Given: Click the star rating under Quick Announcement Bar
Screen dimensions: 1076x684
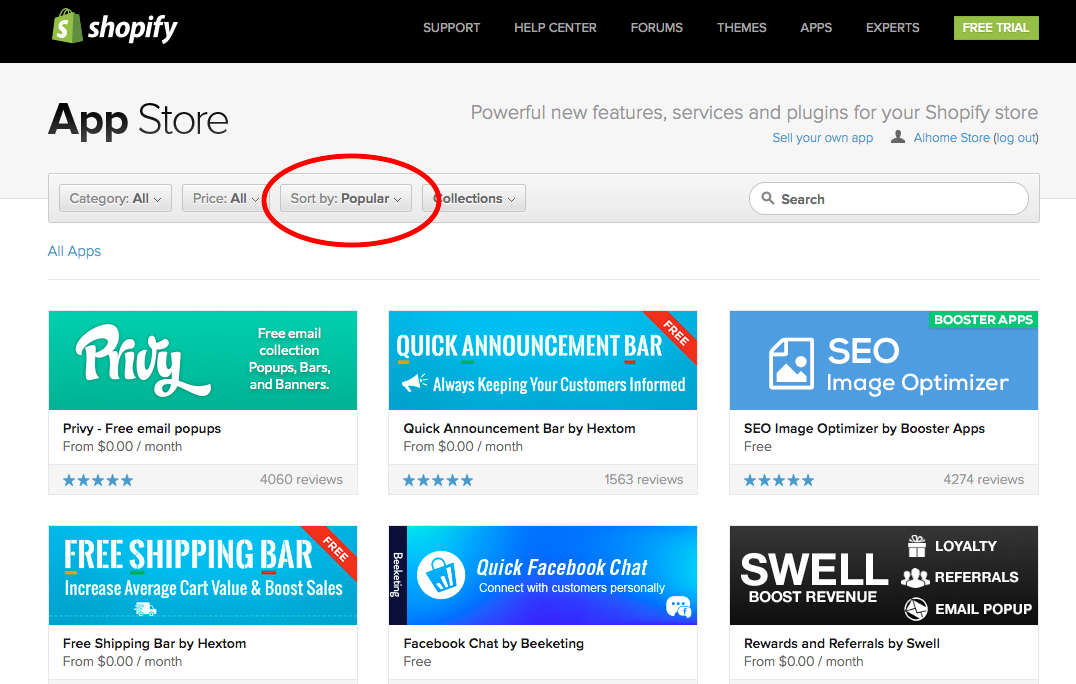Looking at the screenshot, I should (x=438, y=480).
